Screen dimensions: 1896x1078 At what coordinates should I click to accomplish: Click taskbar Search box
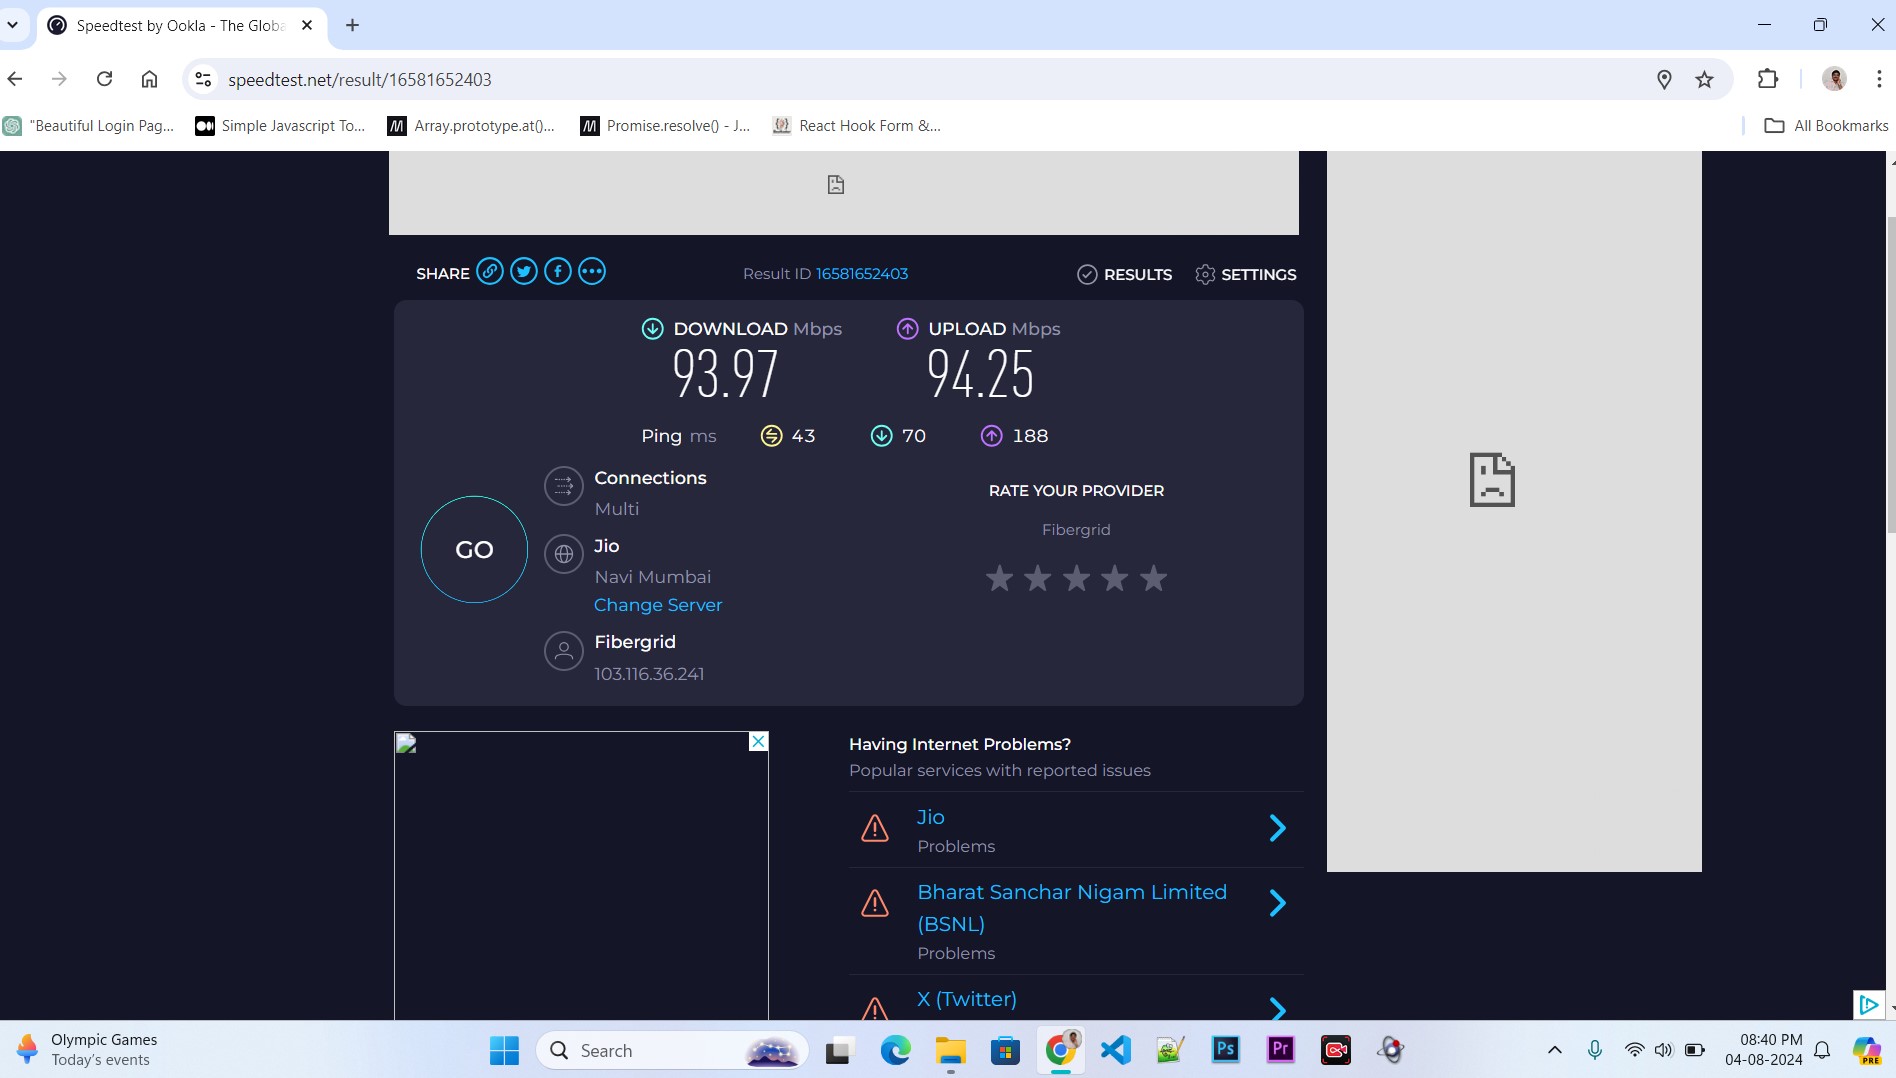pos(672,1050)
